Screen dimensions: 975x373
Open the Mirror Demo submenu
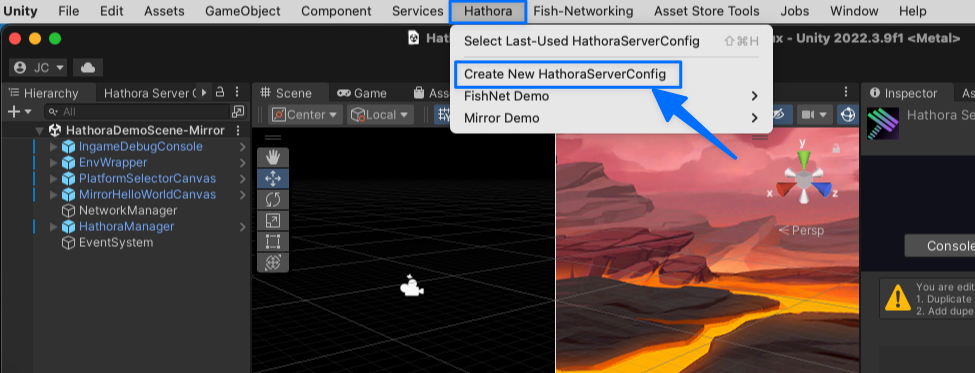click(611, 118)
